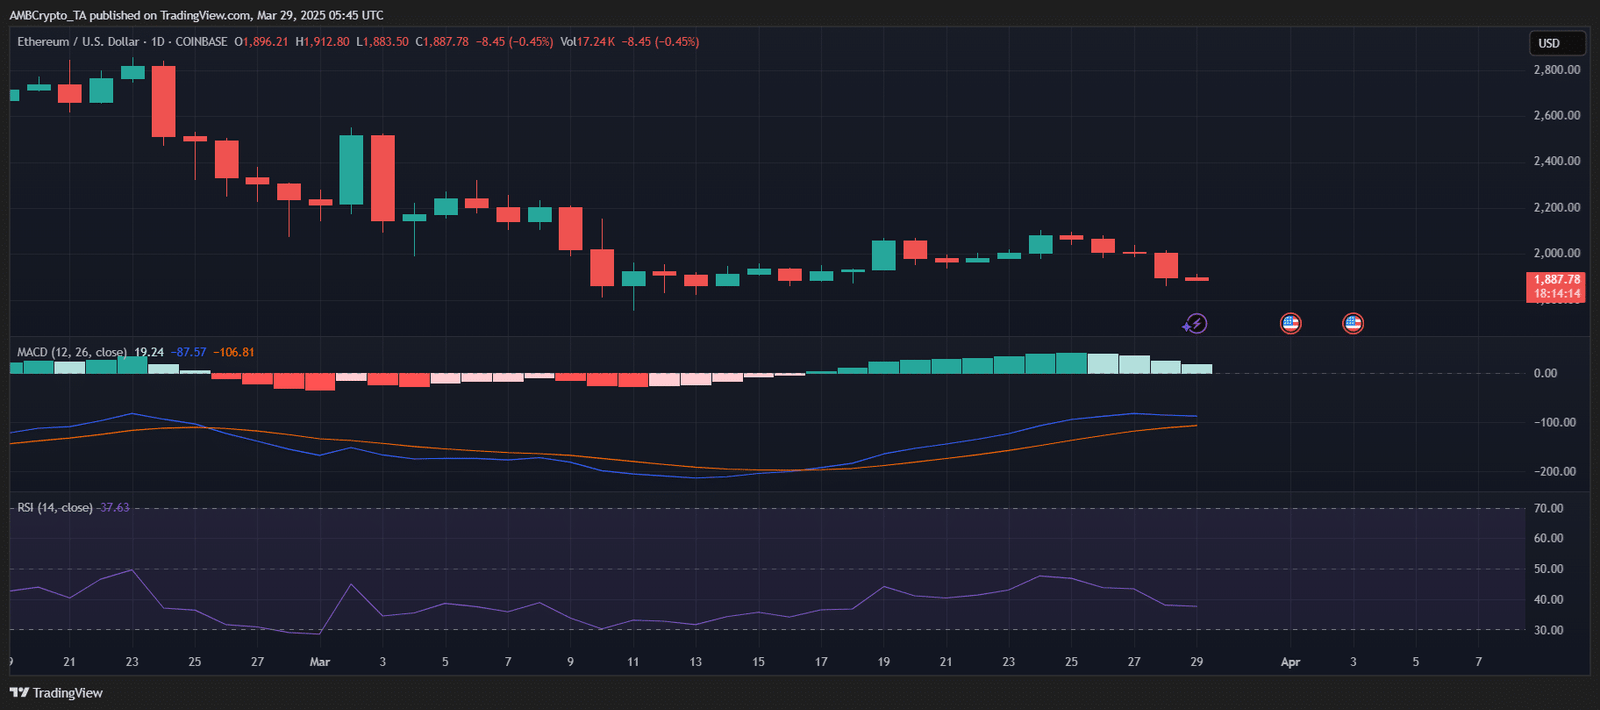1600x710 pixels.
Task: Open the second US flag economic event
Action: point(1353,323)
